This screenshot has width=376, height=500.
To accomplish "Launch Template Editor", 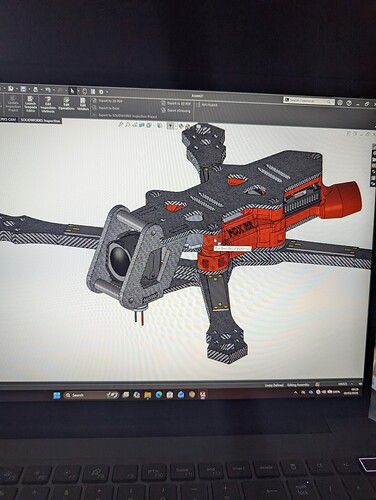I will pyautogui.click(x=30, y=104).
